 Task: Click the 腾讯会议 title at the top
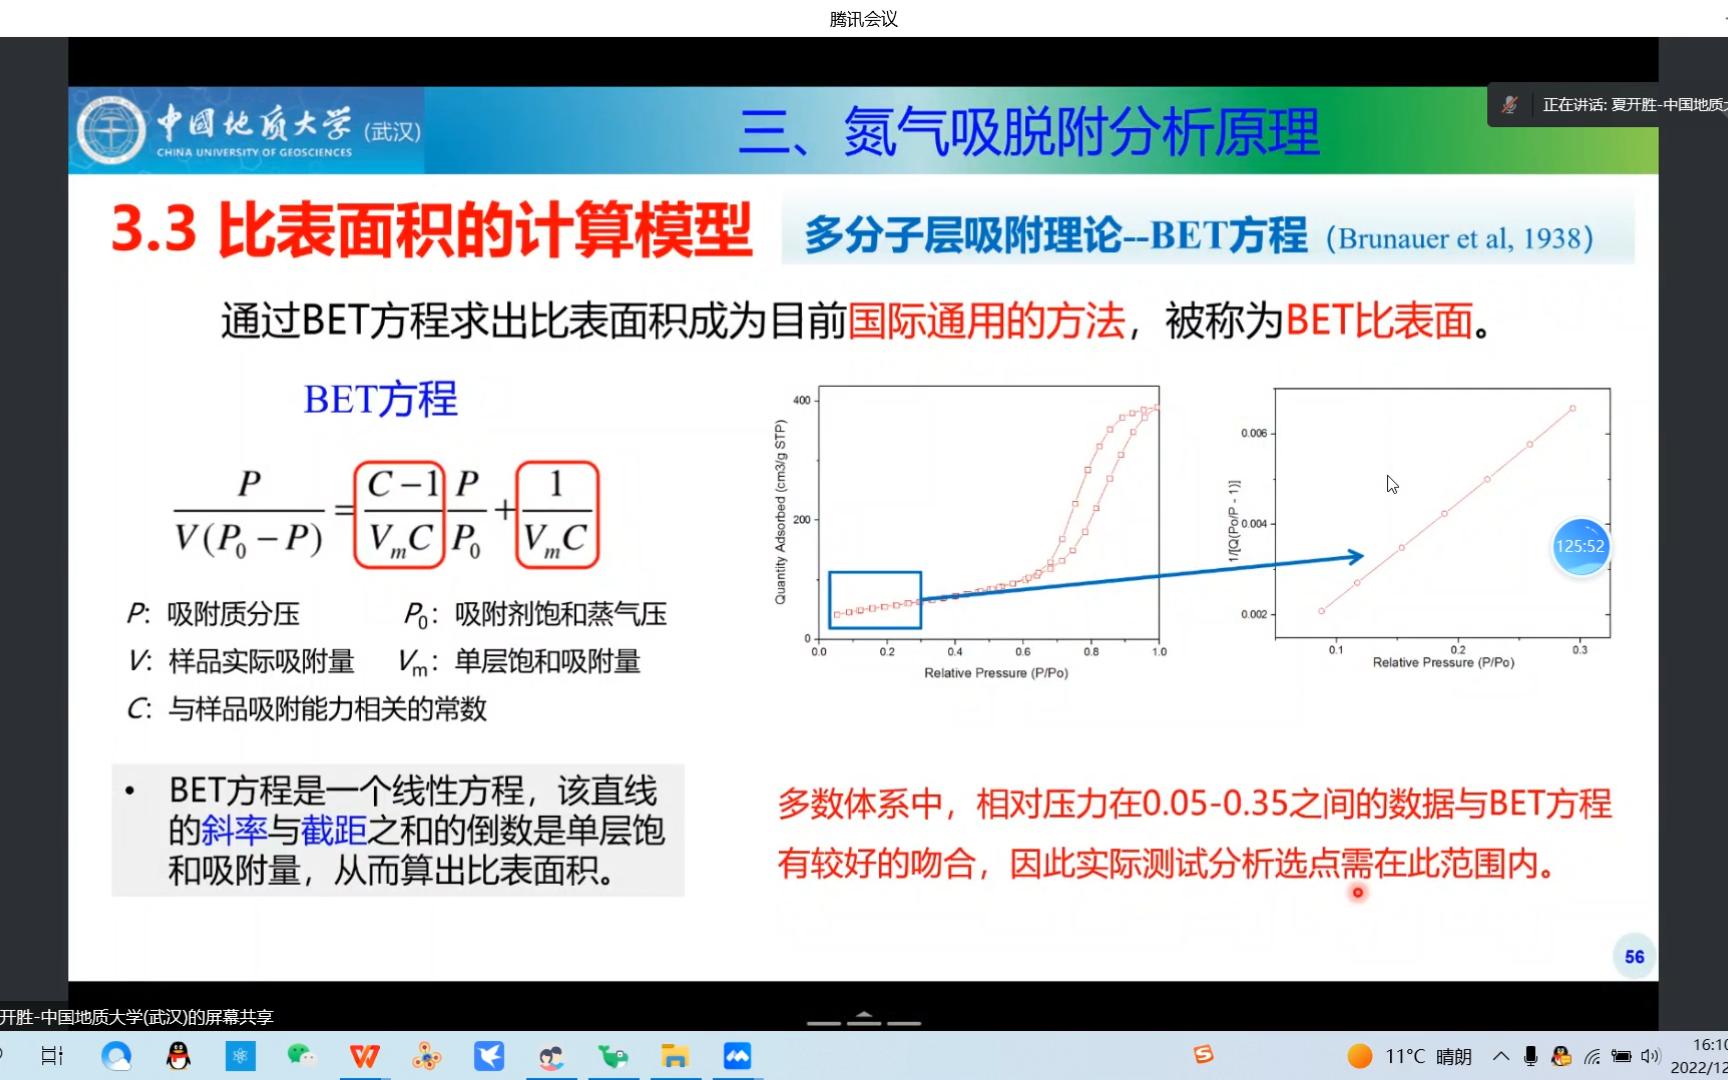862,18
